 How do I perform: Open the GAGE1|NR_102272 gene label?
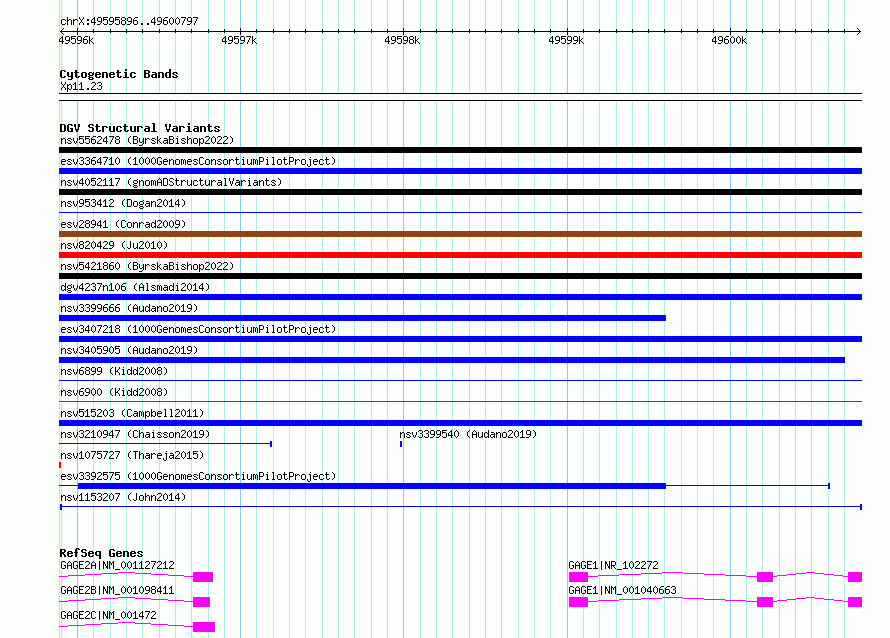click(x=614, y=565)
